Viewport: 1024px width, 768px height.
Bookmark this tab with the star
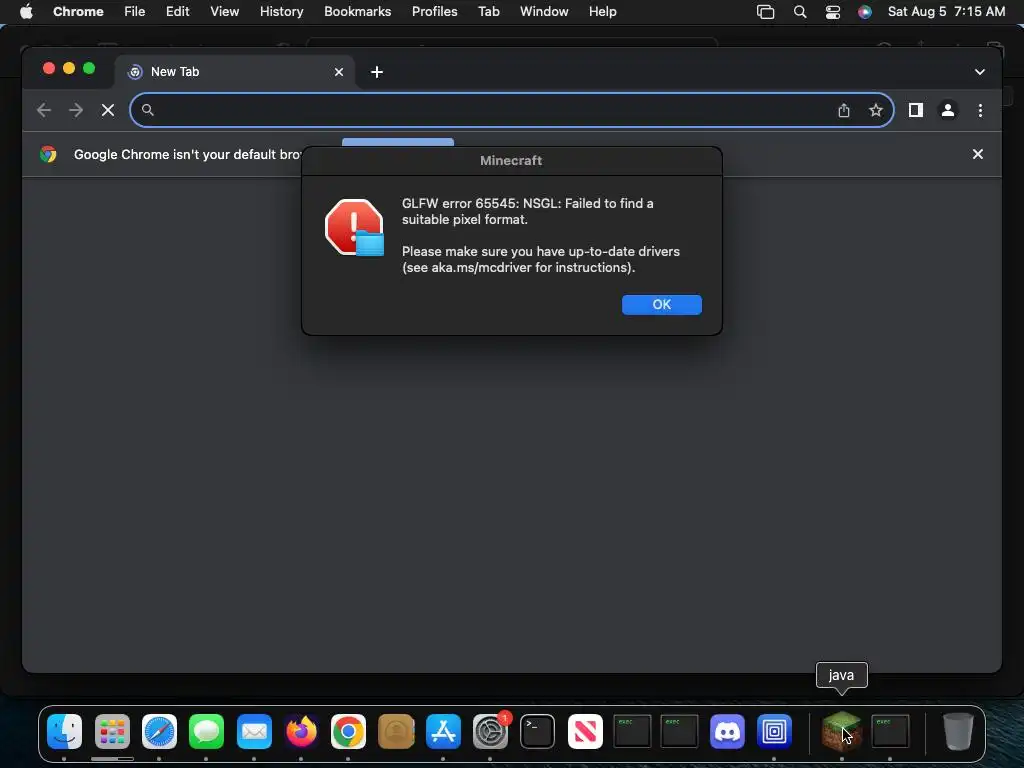[x=876, y=110]
